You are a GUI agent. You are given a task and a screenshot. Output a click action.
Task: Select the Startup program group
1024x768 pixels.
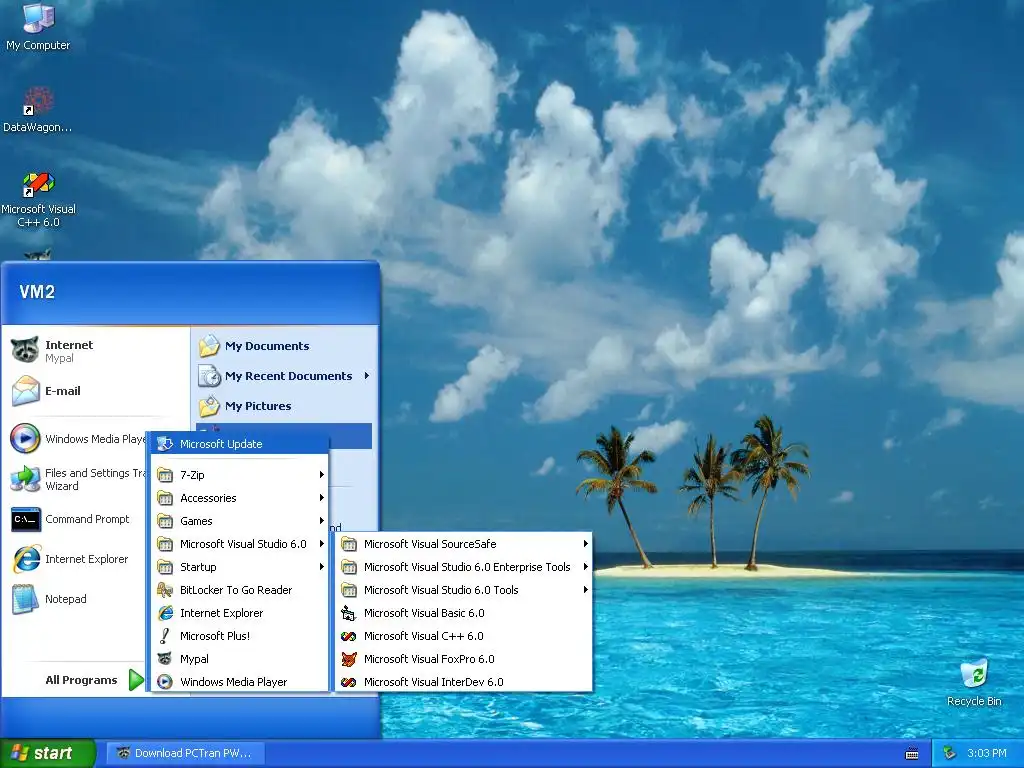pyautogui.click(x=240, y=567)
